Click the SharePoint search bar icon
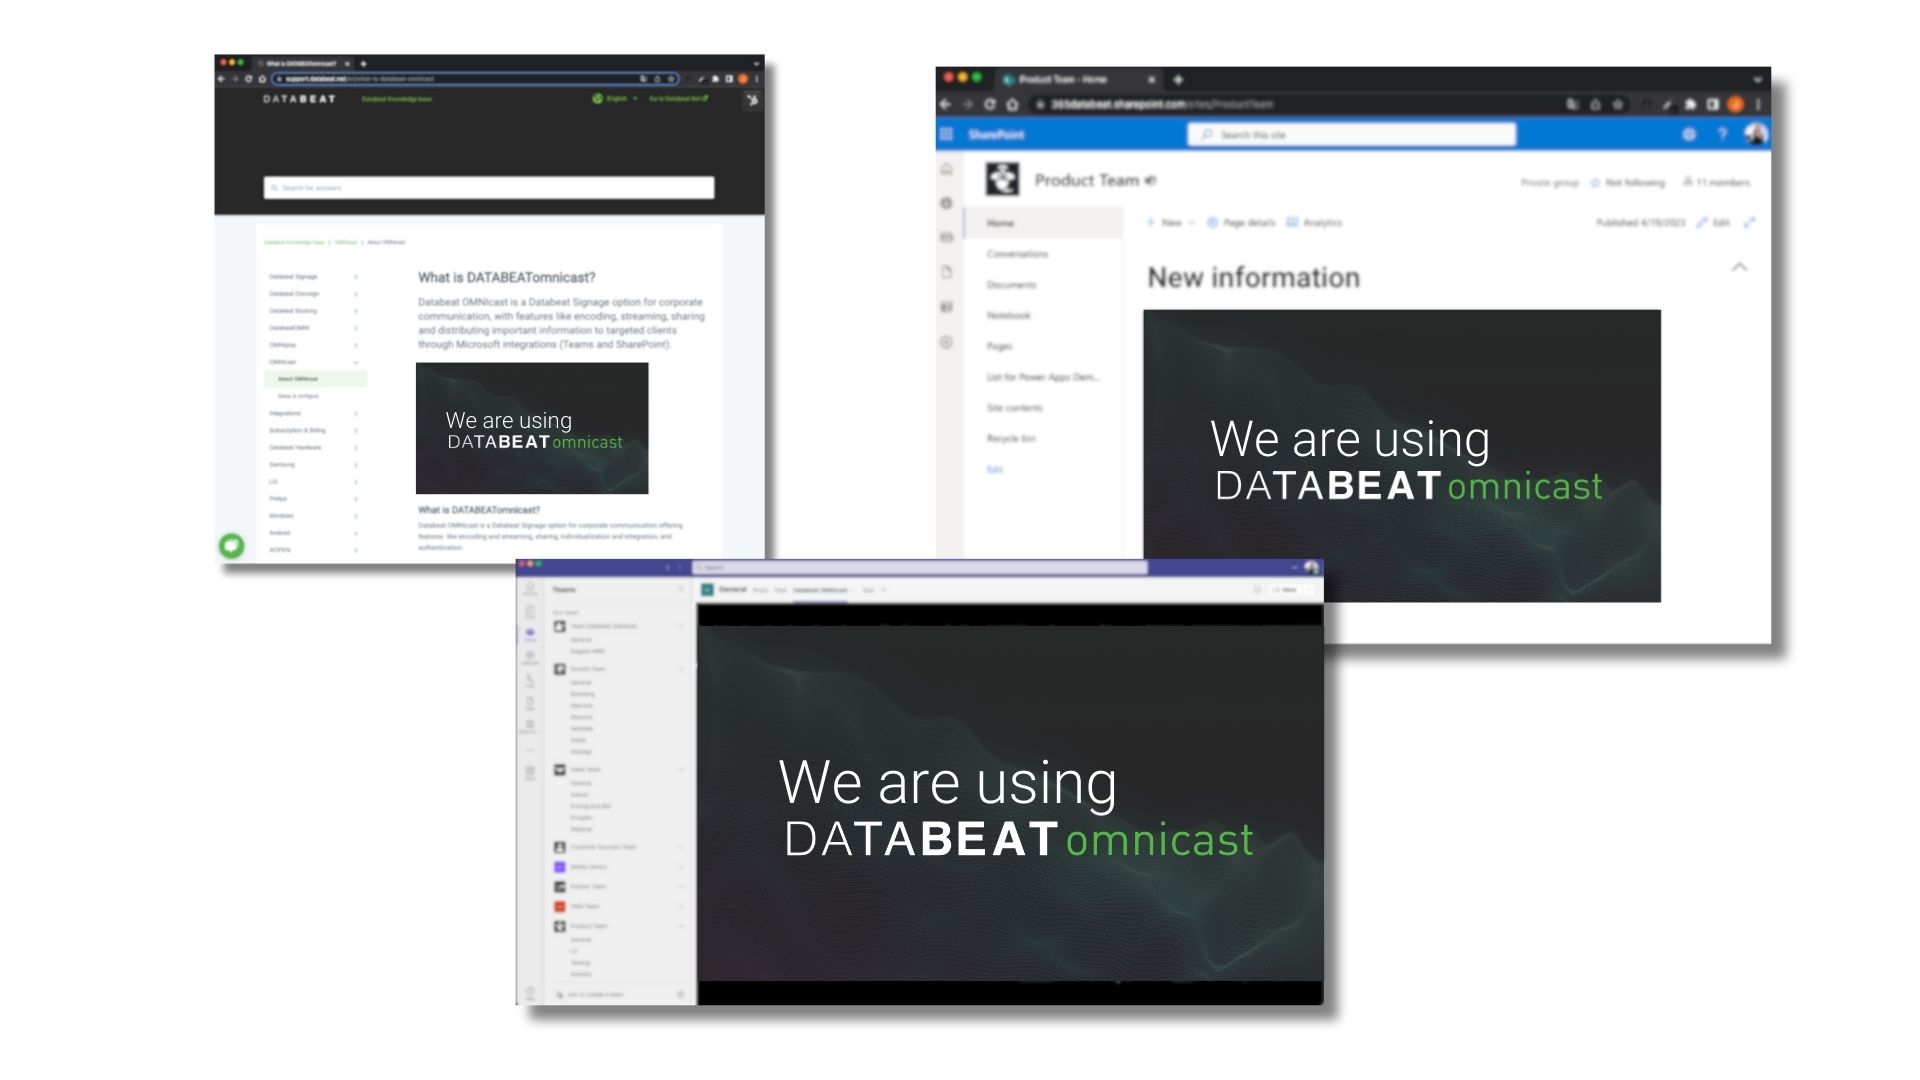The width and height of the screenshot is (1920, 1080). click(1209, 135)
